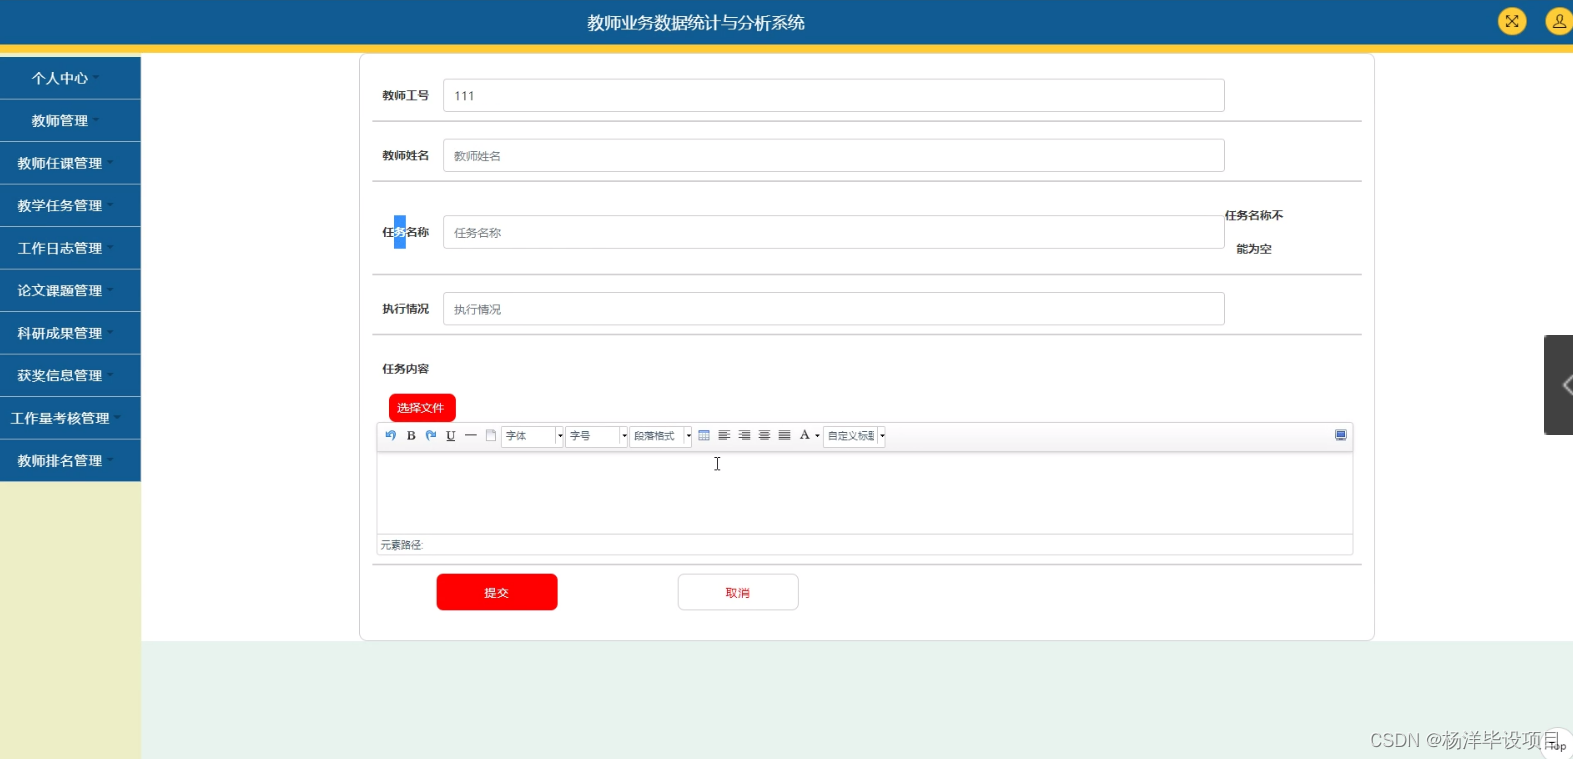Open the 教师任课管理 menu
This screenshot has width=1573, height=759.
pos(70,163)
